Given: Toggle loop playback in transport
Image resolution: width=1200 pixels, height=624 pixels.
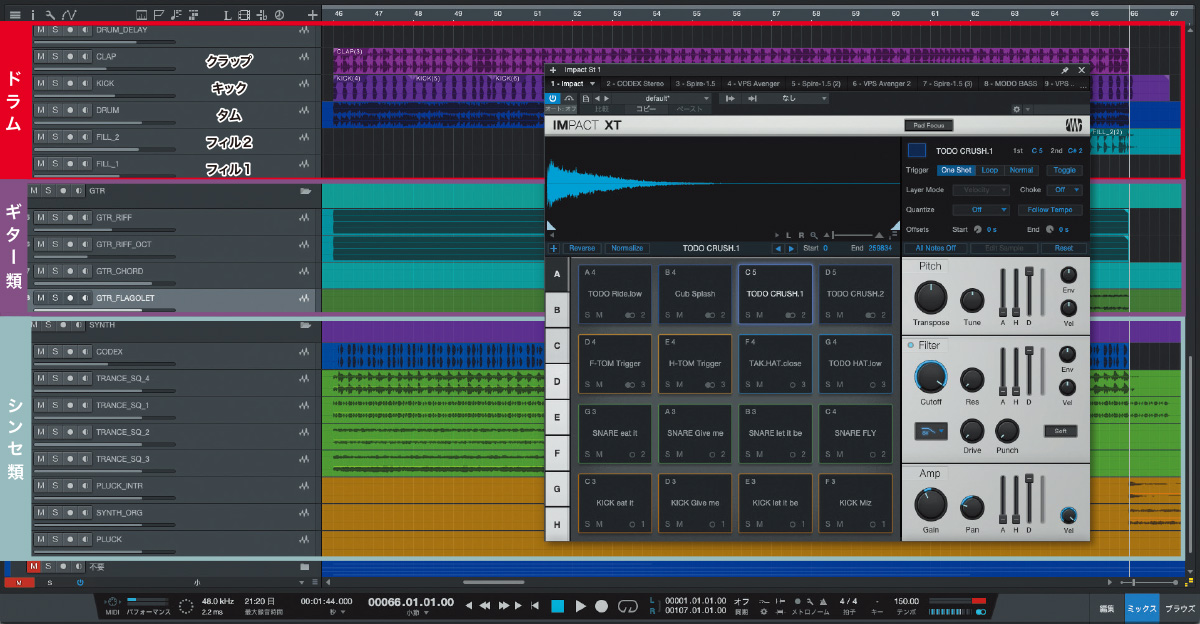Looking at the screenshot, I should [628, 606].
